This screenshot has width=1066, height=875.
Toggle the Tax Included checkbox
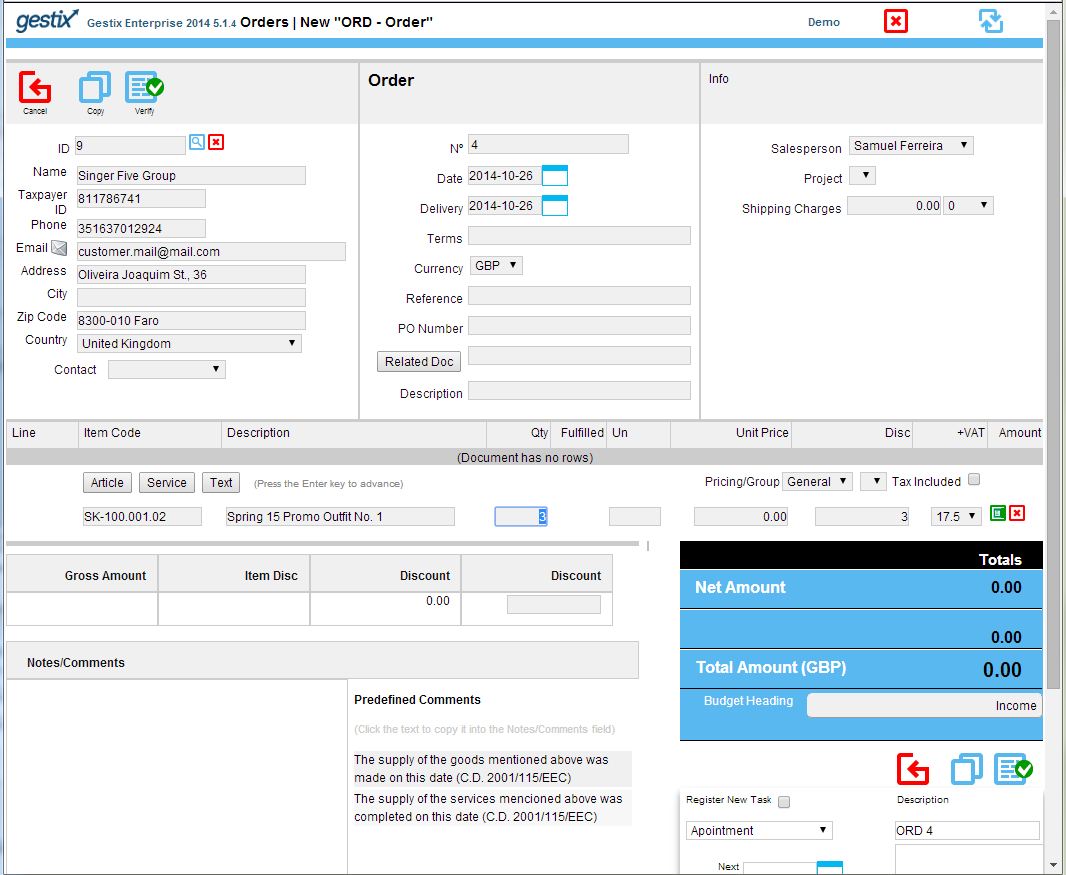click(x=974, y=479)
